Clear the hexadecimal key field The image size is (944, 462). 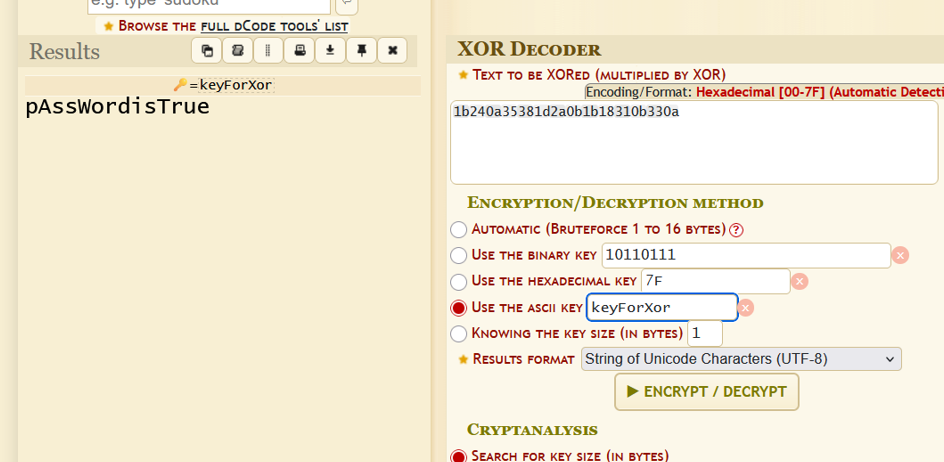pos(800,281)
